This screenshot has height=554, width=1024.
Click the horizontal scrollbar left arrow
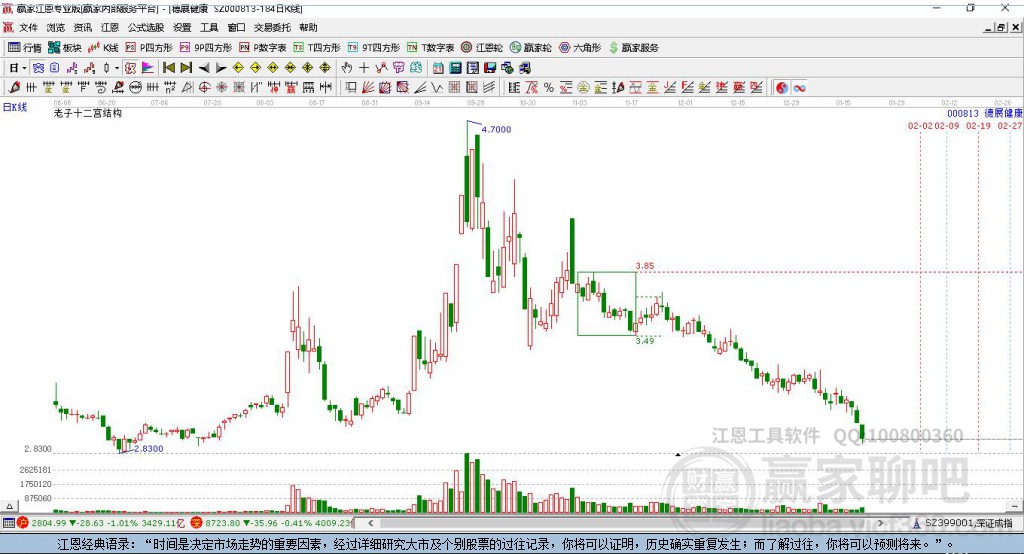click(370, 523)
